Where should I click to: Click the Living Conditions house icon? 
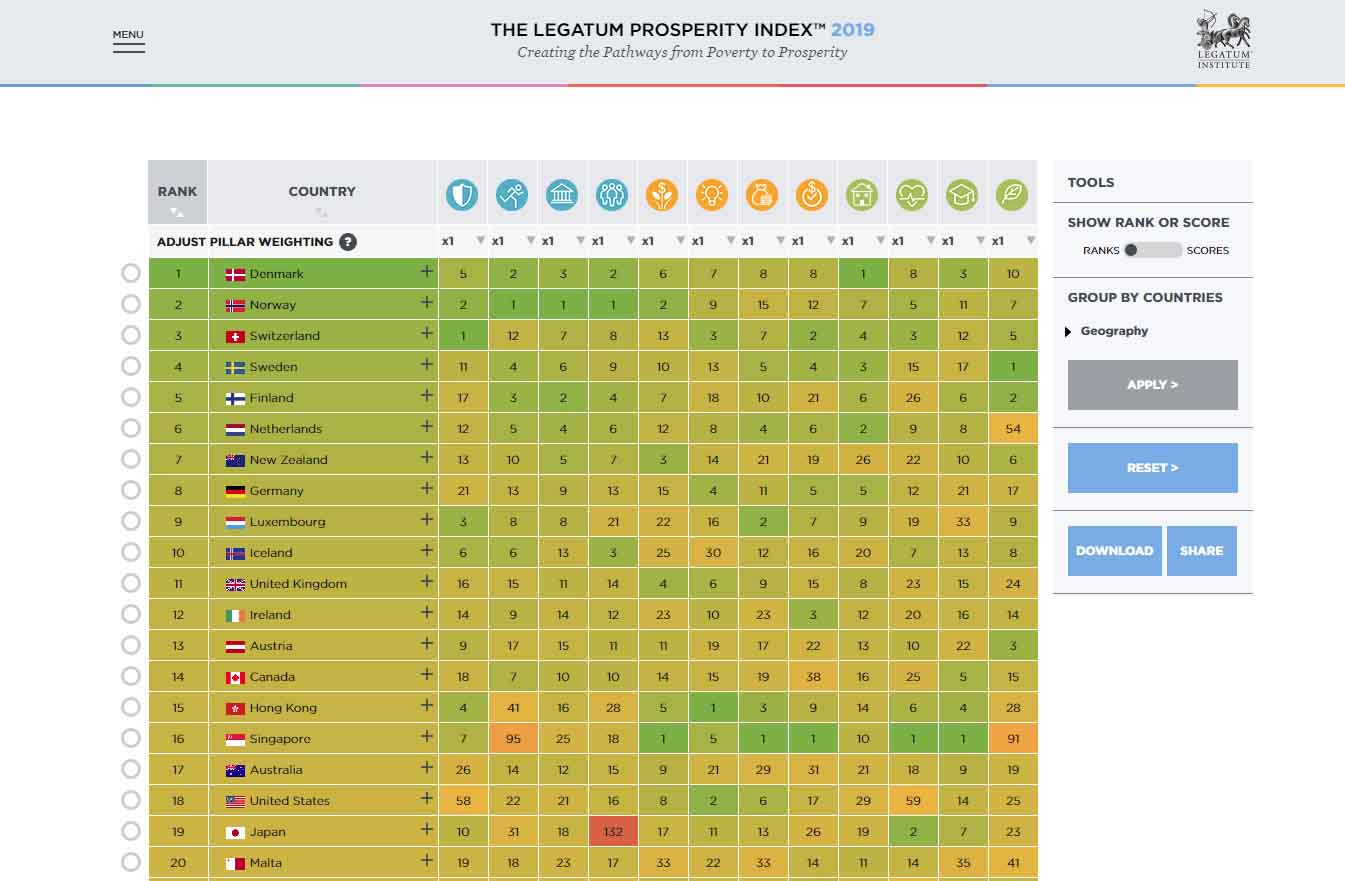click(x=862, y=194)
